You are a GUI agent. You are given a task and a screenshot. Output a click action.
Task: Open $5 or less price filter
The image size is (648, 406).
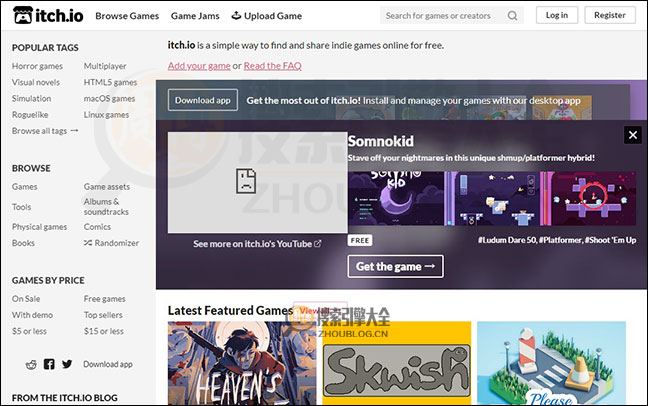(29, 331)
